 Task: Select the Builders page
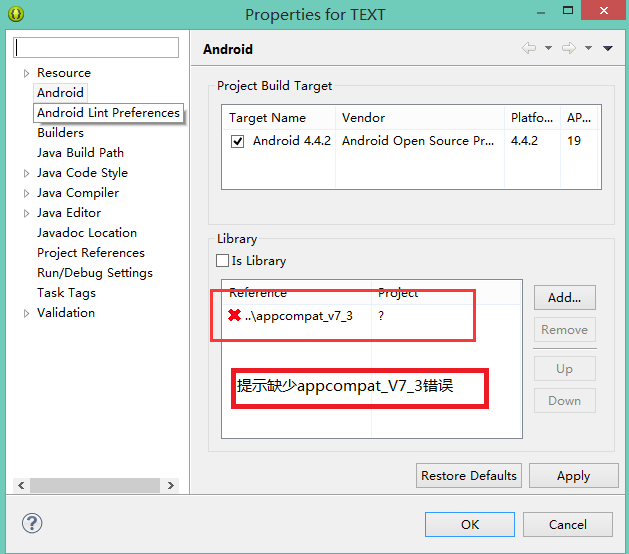tap(61, 133)
